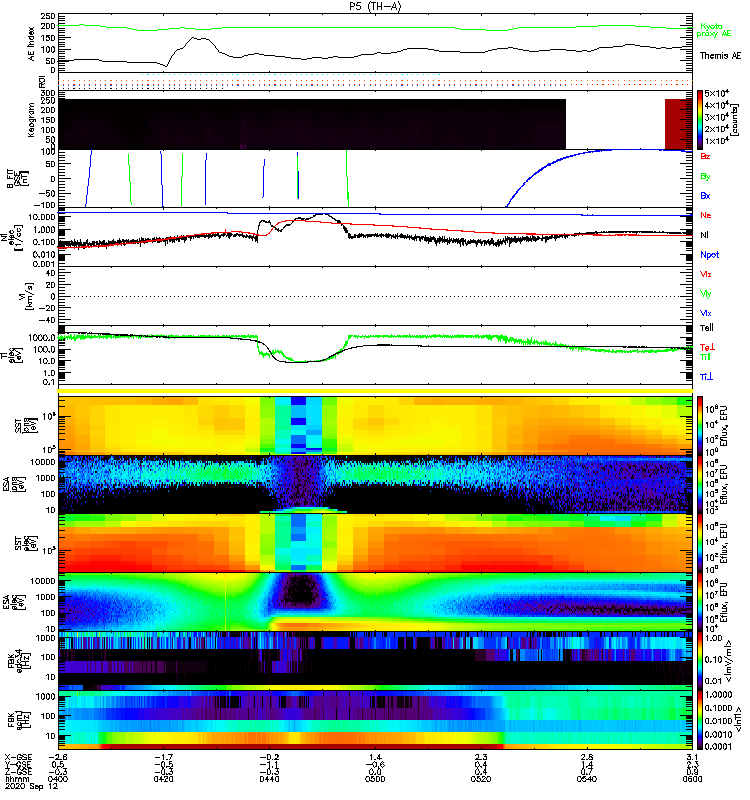
Task: Click the 0400 time tick label
Action: click(58, 779)
